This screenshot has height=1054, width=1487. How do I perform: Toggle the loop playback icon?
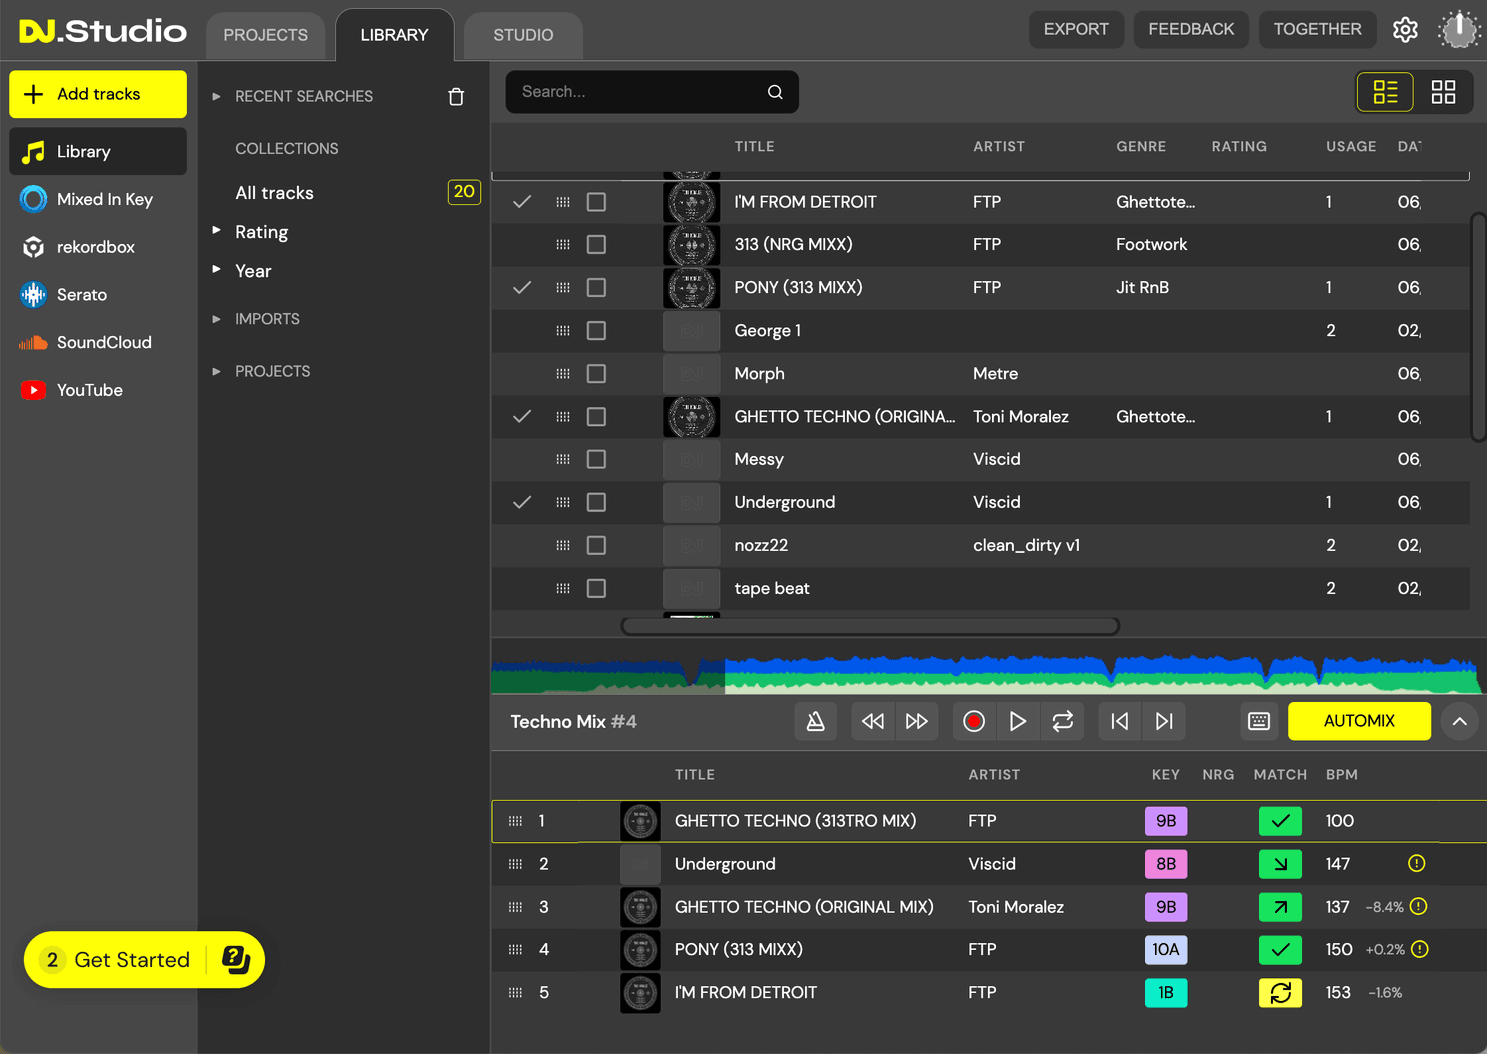click(1062, 721)
